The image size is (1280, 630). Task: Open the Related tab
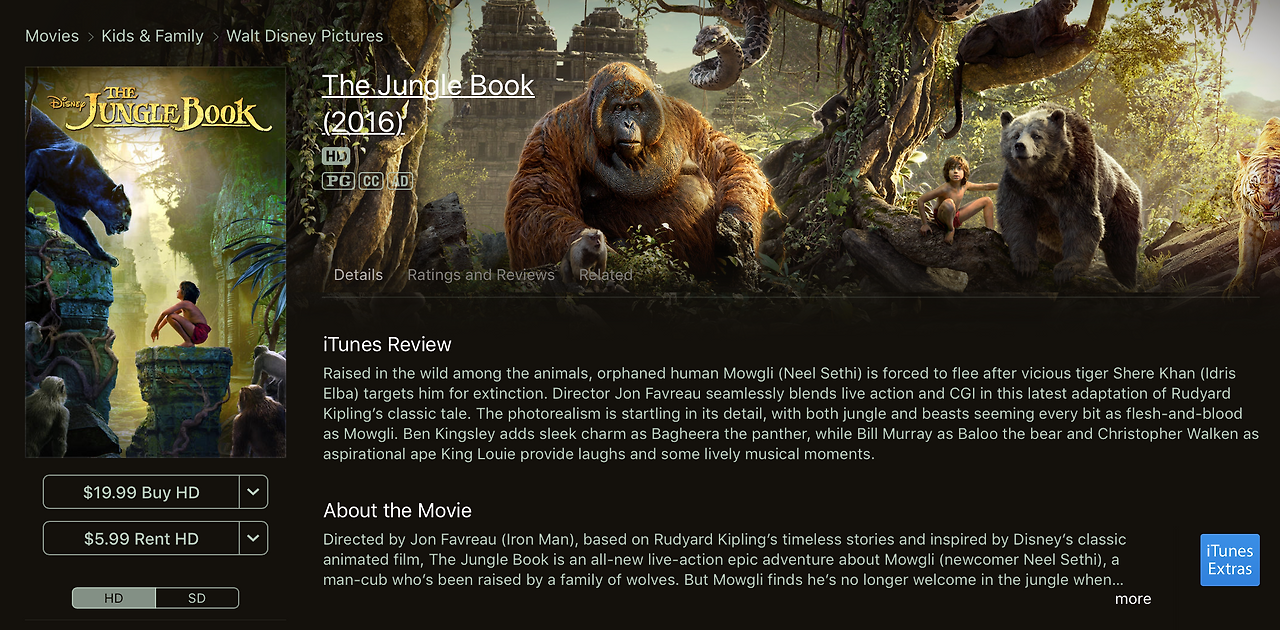pyautogui.click(x=606, y=275)
